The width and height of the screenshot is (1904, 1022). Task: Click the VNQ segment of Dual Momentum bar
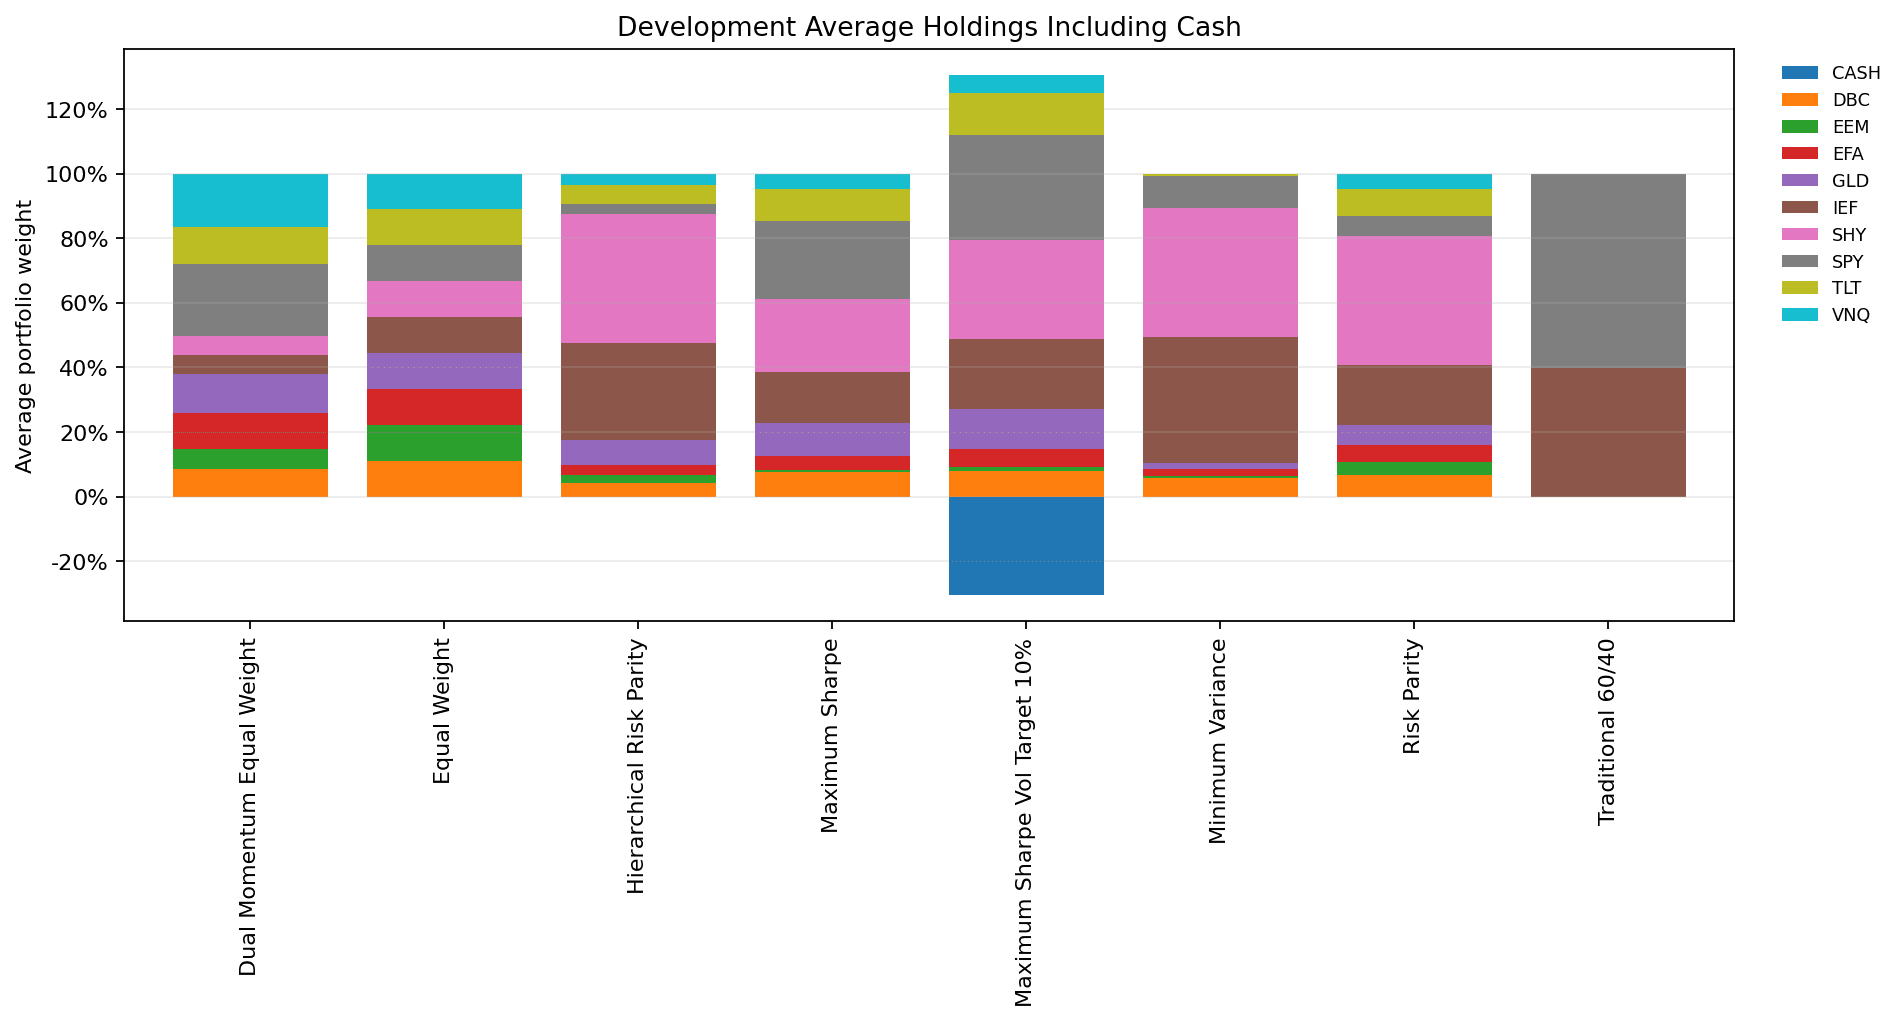tap(250, 201)
